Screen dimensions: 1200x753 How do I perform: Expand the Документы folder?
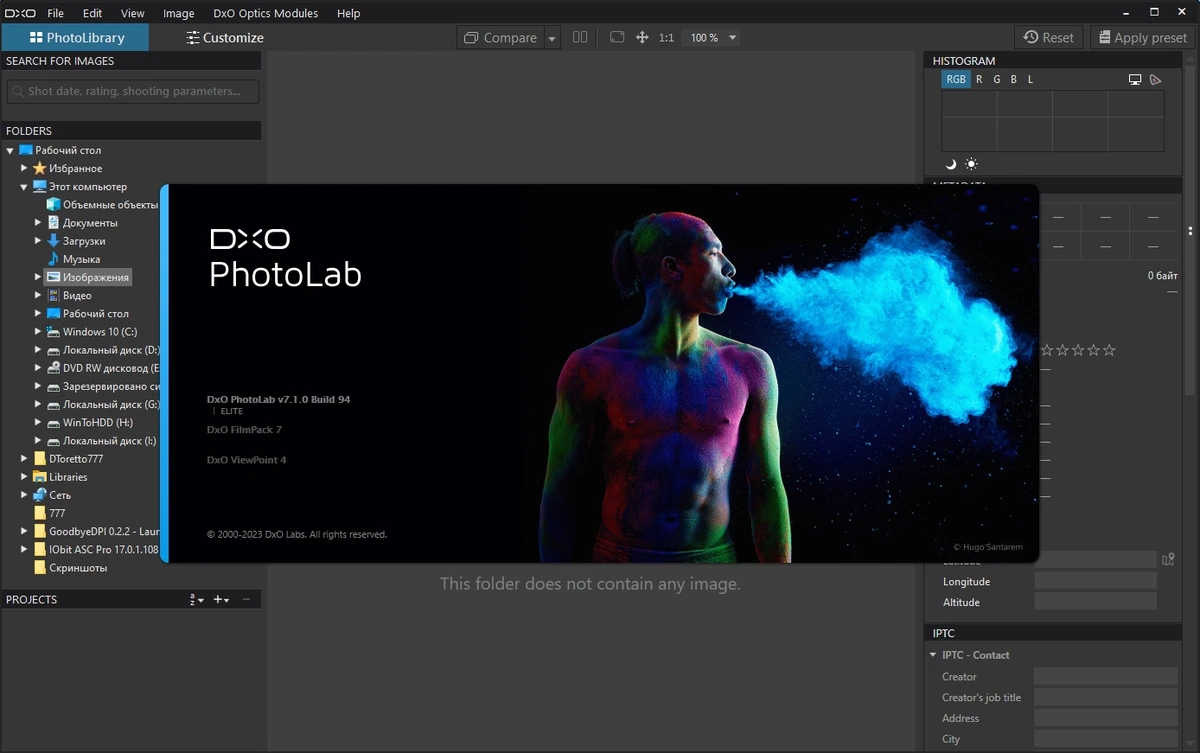(38, 223)
